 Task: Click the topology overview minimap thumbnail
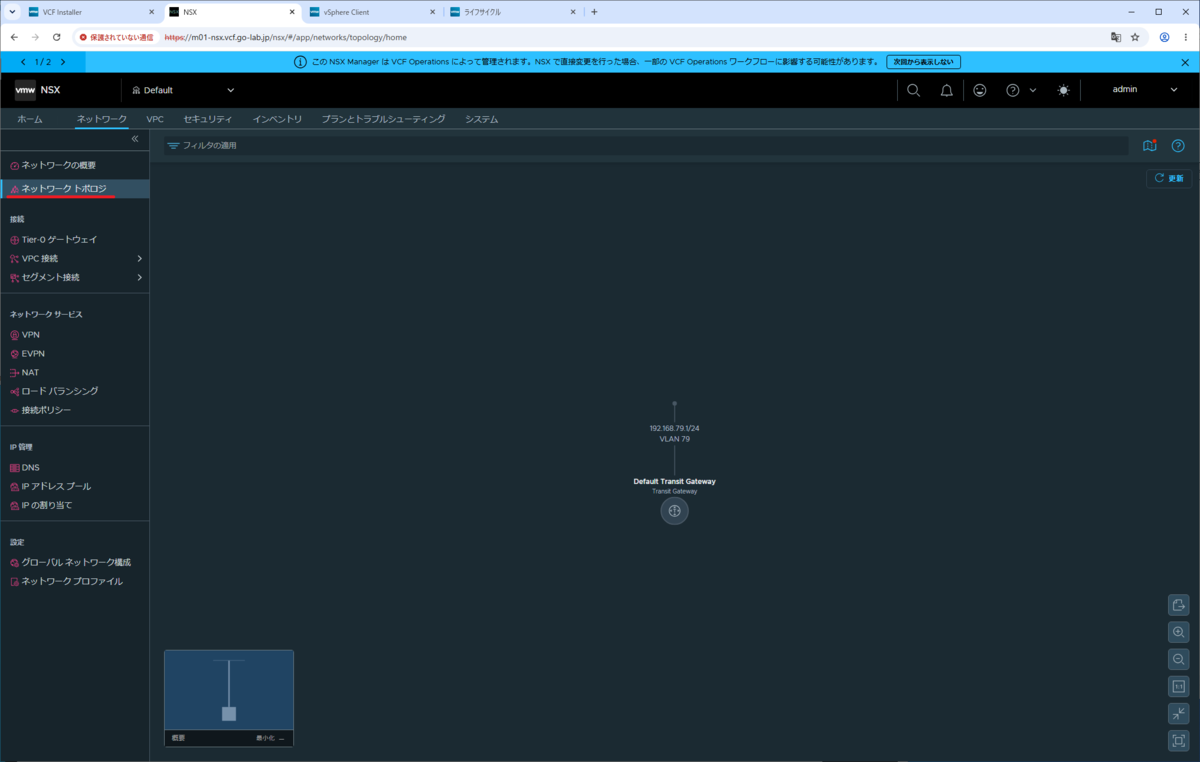point(229,690)
